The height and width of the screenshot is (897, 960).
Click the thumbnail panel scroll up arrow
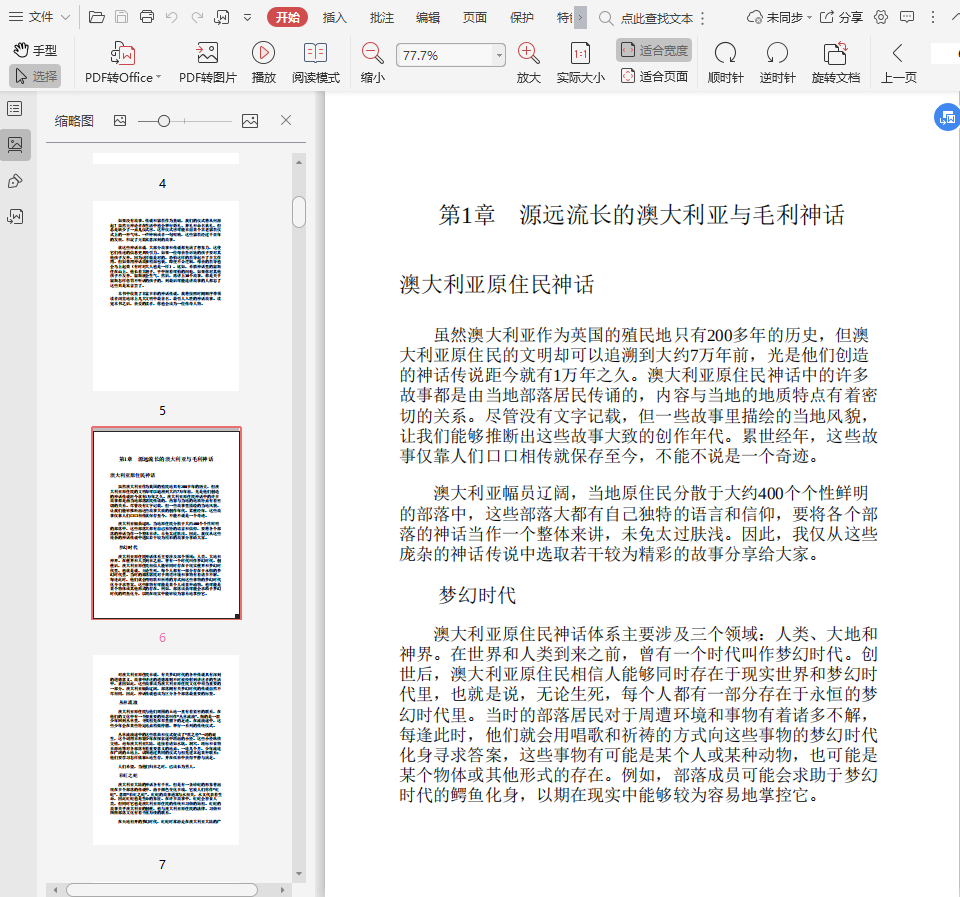(x=299, y=162)
